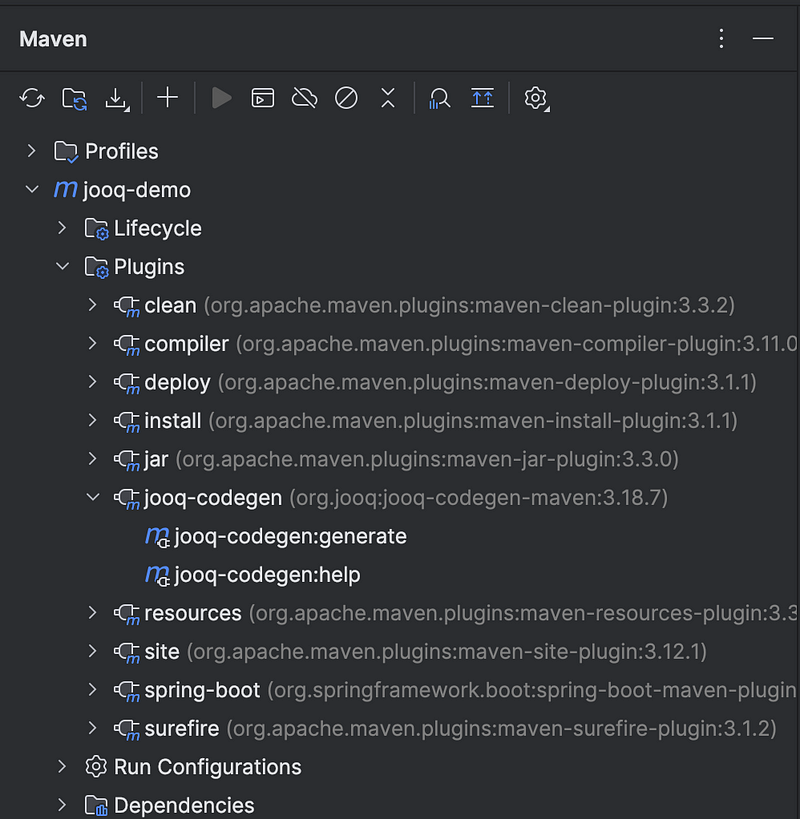
Task: Select the Run Configurations item
Action: pos(207,767)
